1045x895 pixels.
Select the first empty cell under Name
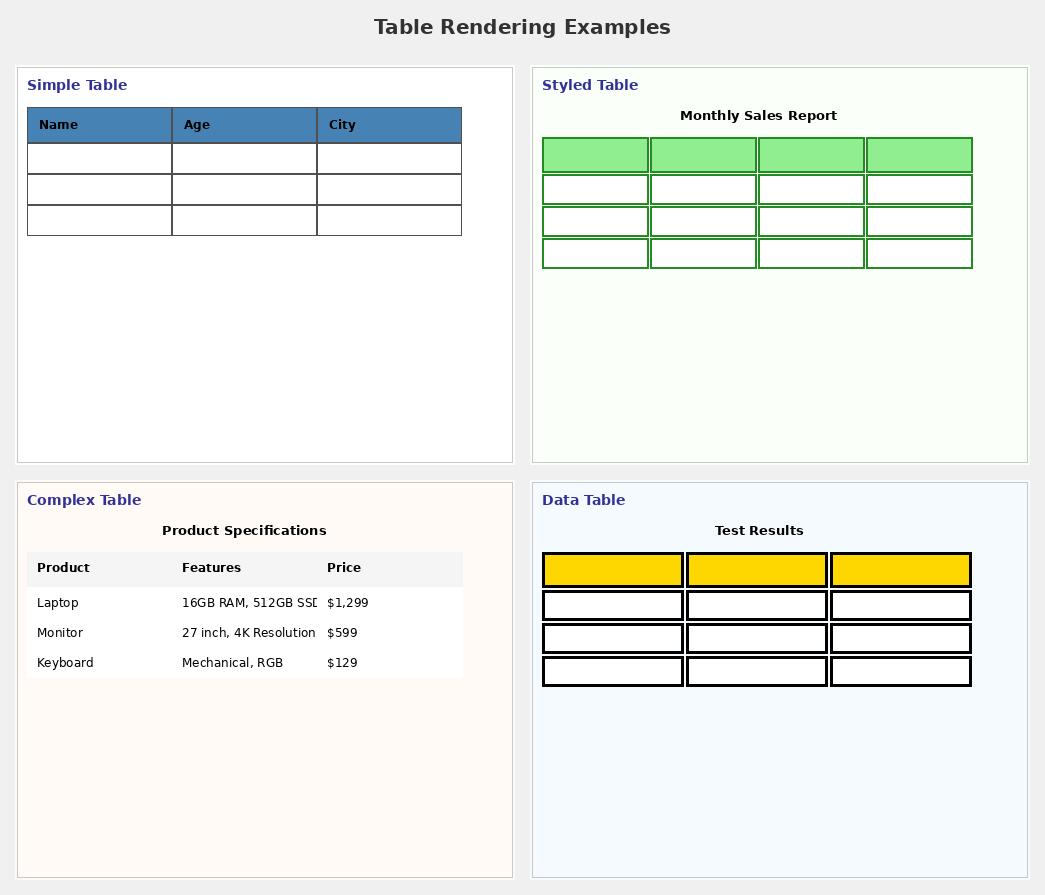click(x=99, y=157)
